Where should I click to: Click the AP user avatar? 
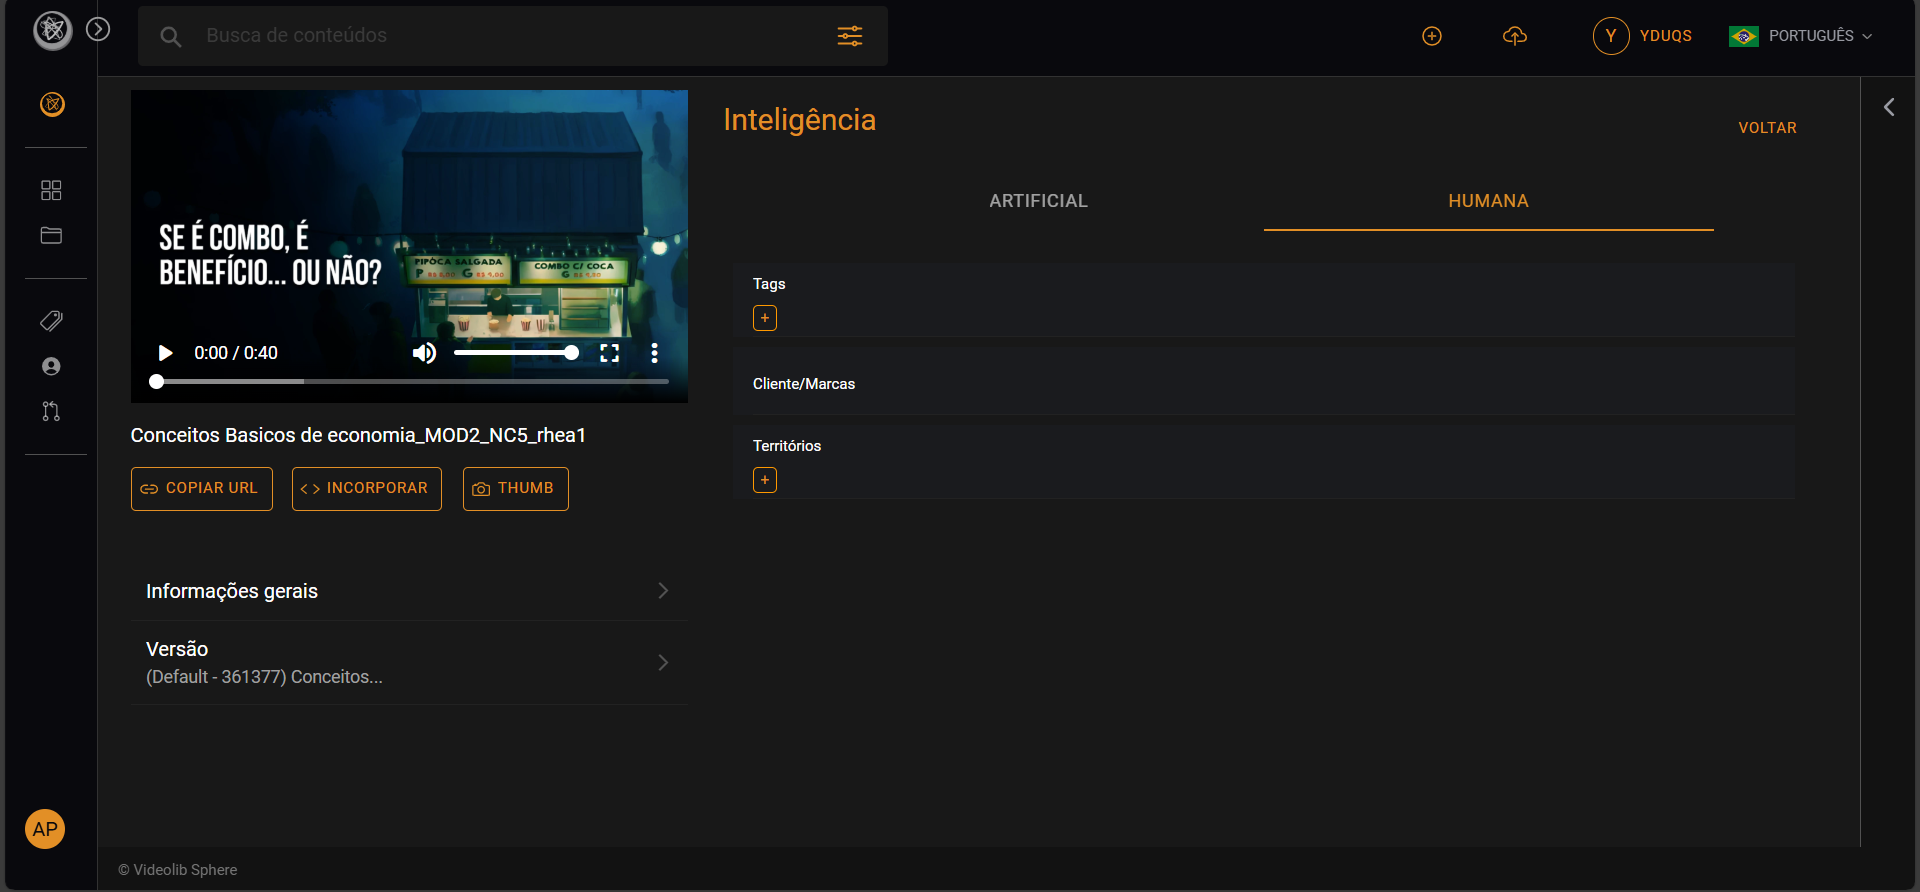(45, 829)
